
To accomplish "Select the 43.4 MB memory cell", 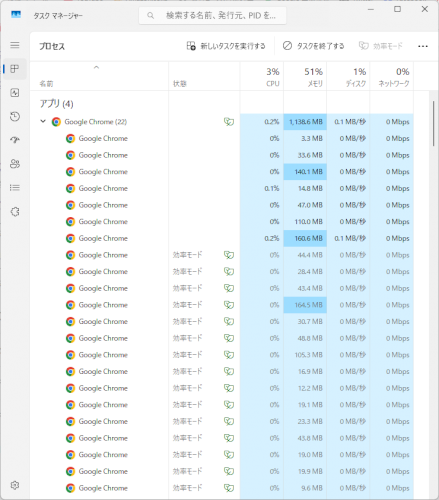I will (305, 288).
